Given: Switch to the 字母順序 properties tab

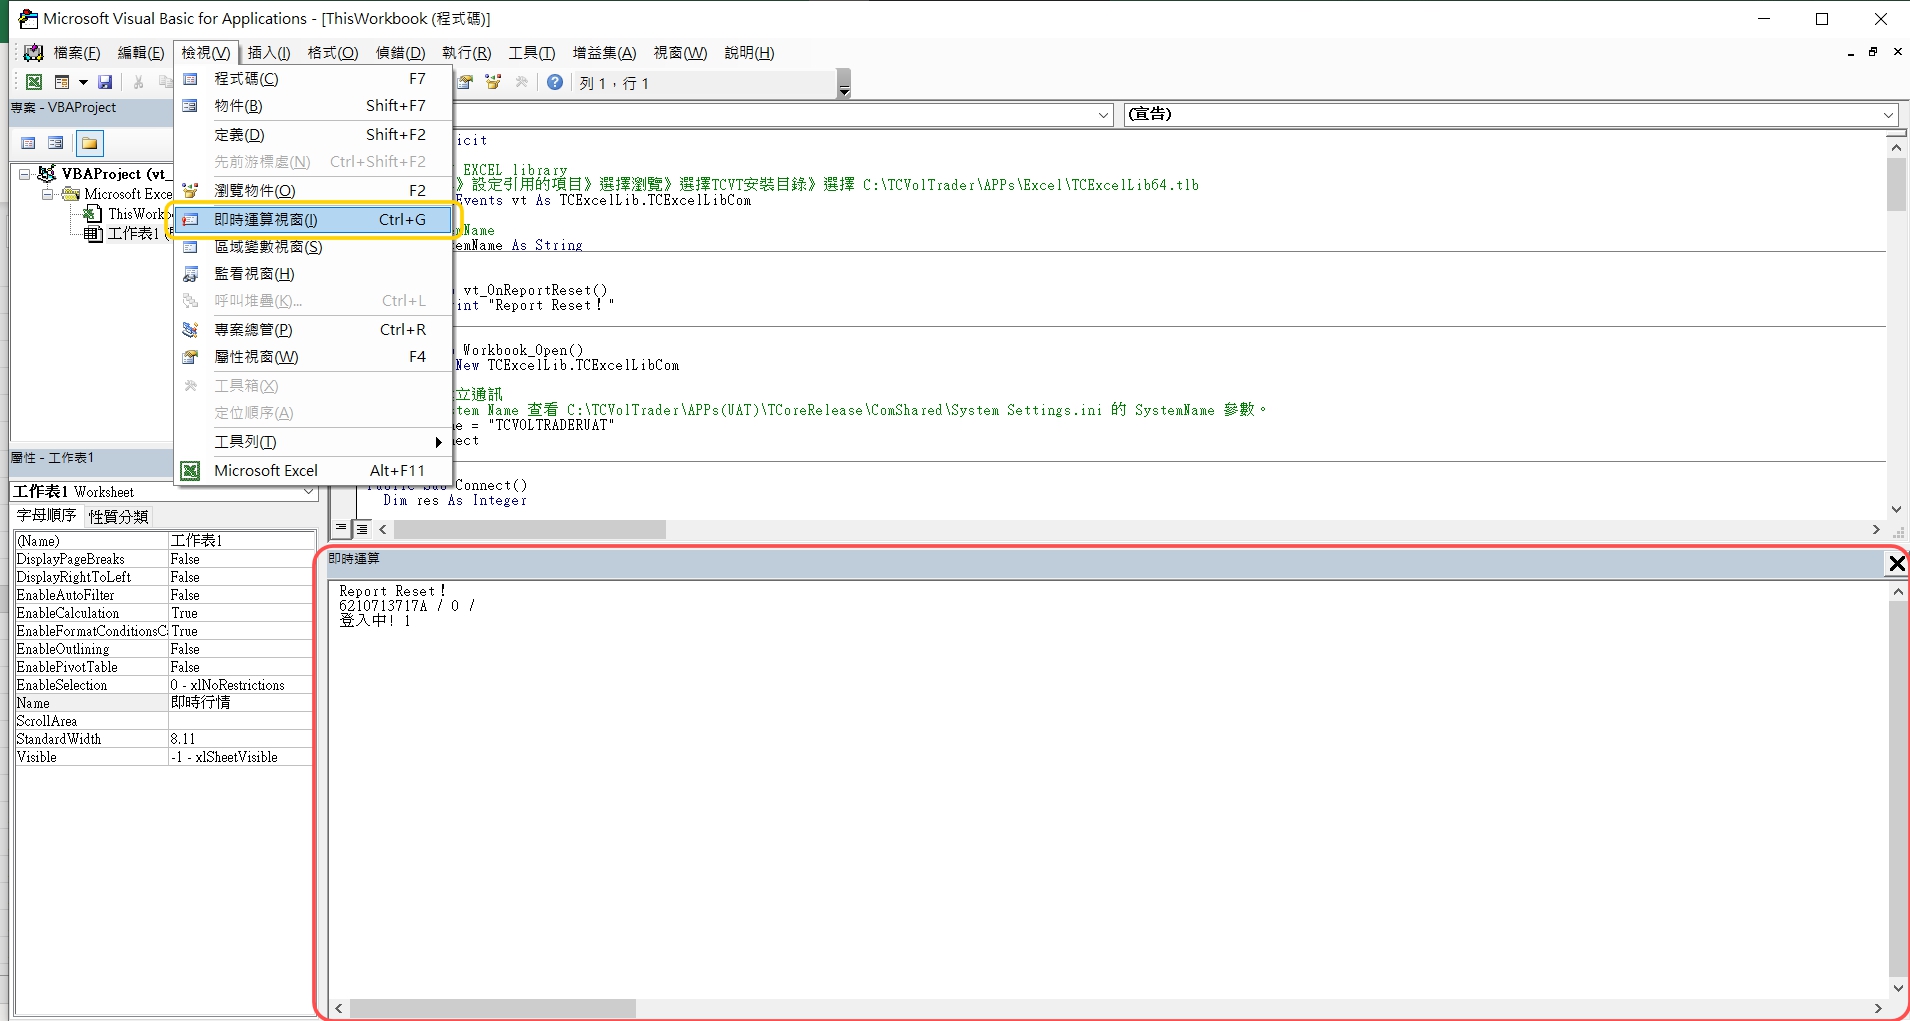Looking at the screenshot, I should tap(46, 516).
